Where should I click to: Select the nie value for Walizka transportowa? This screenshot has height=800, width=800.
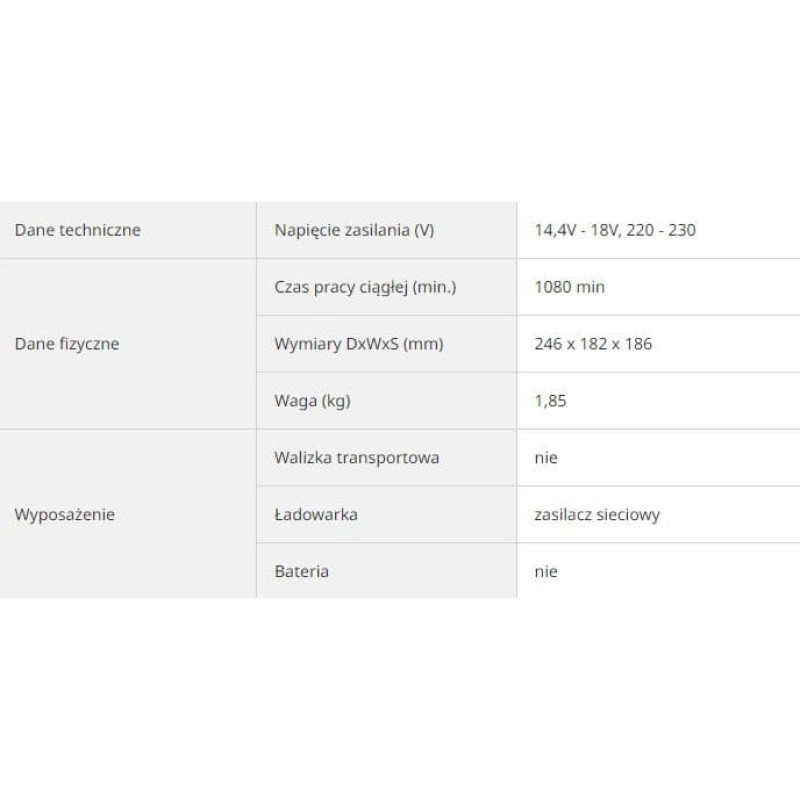pyautogui.click(x=545, y=458)
